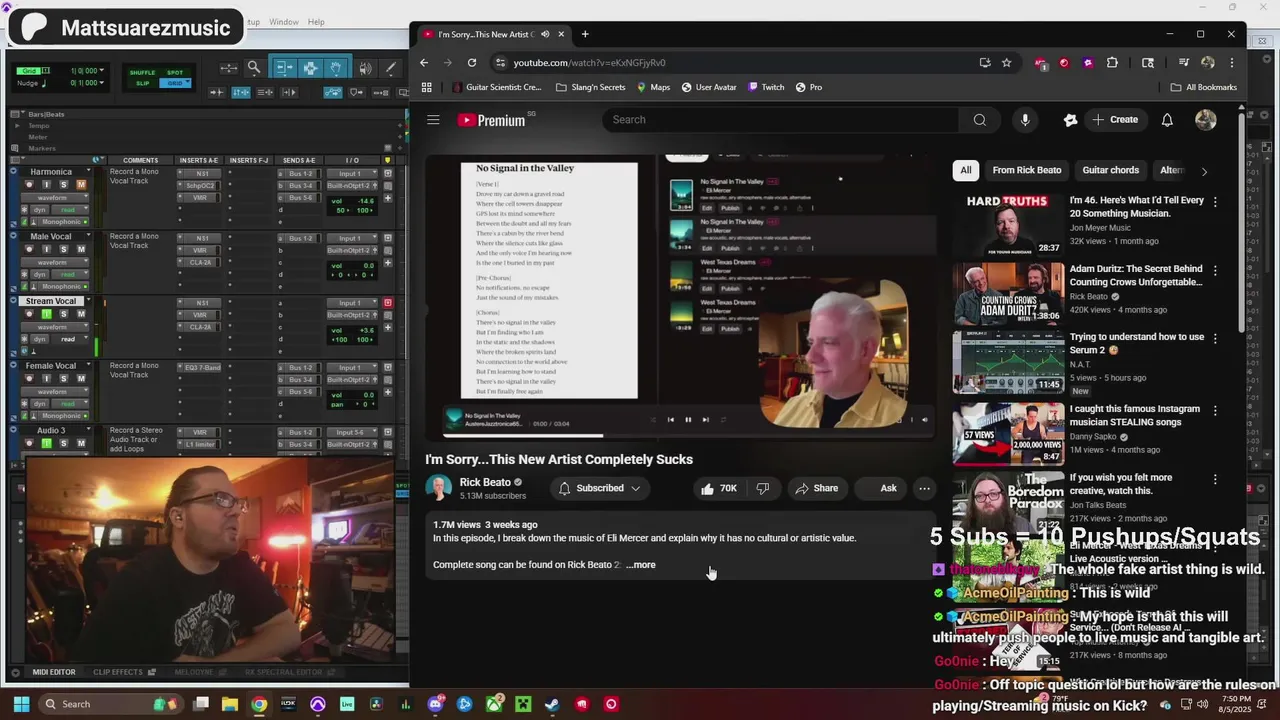Record-enable the Male Vocal track
The image size is (1280, 720).
click(28, 249)
